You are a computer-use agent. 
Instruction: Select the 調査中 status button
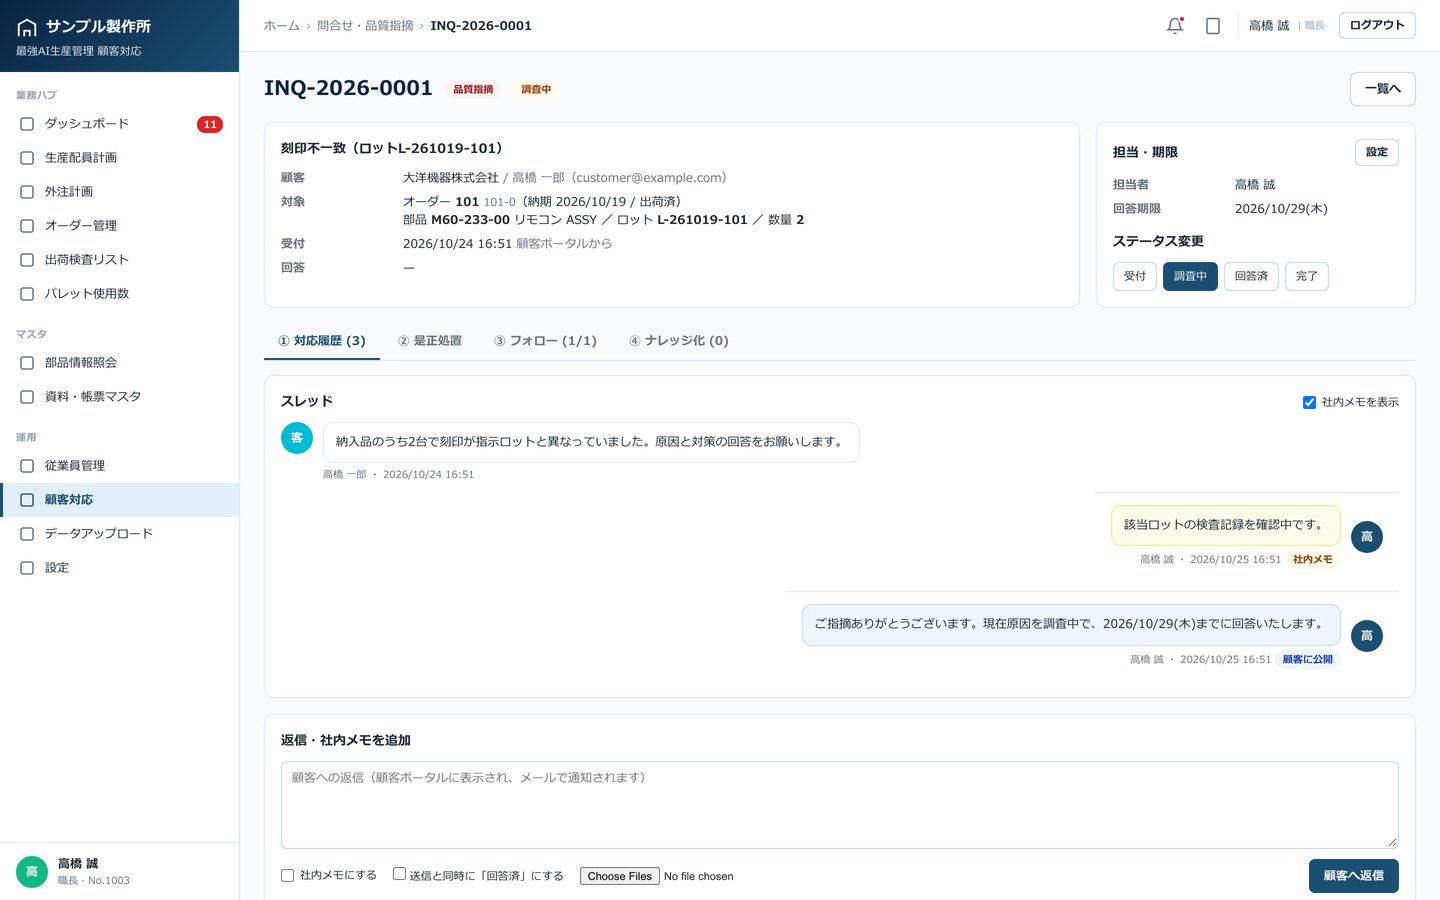point(1190,276)
